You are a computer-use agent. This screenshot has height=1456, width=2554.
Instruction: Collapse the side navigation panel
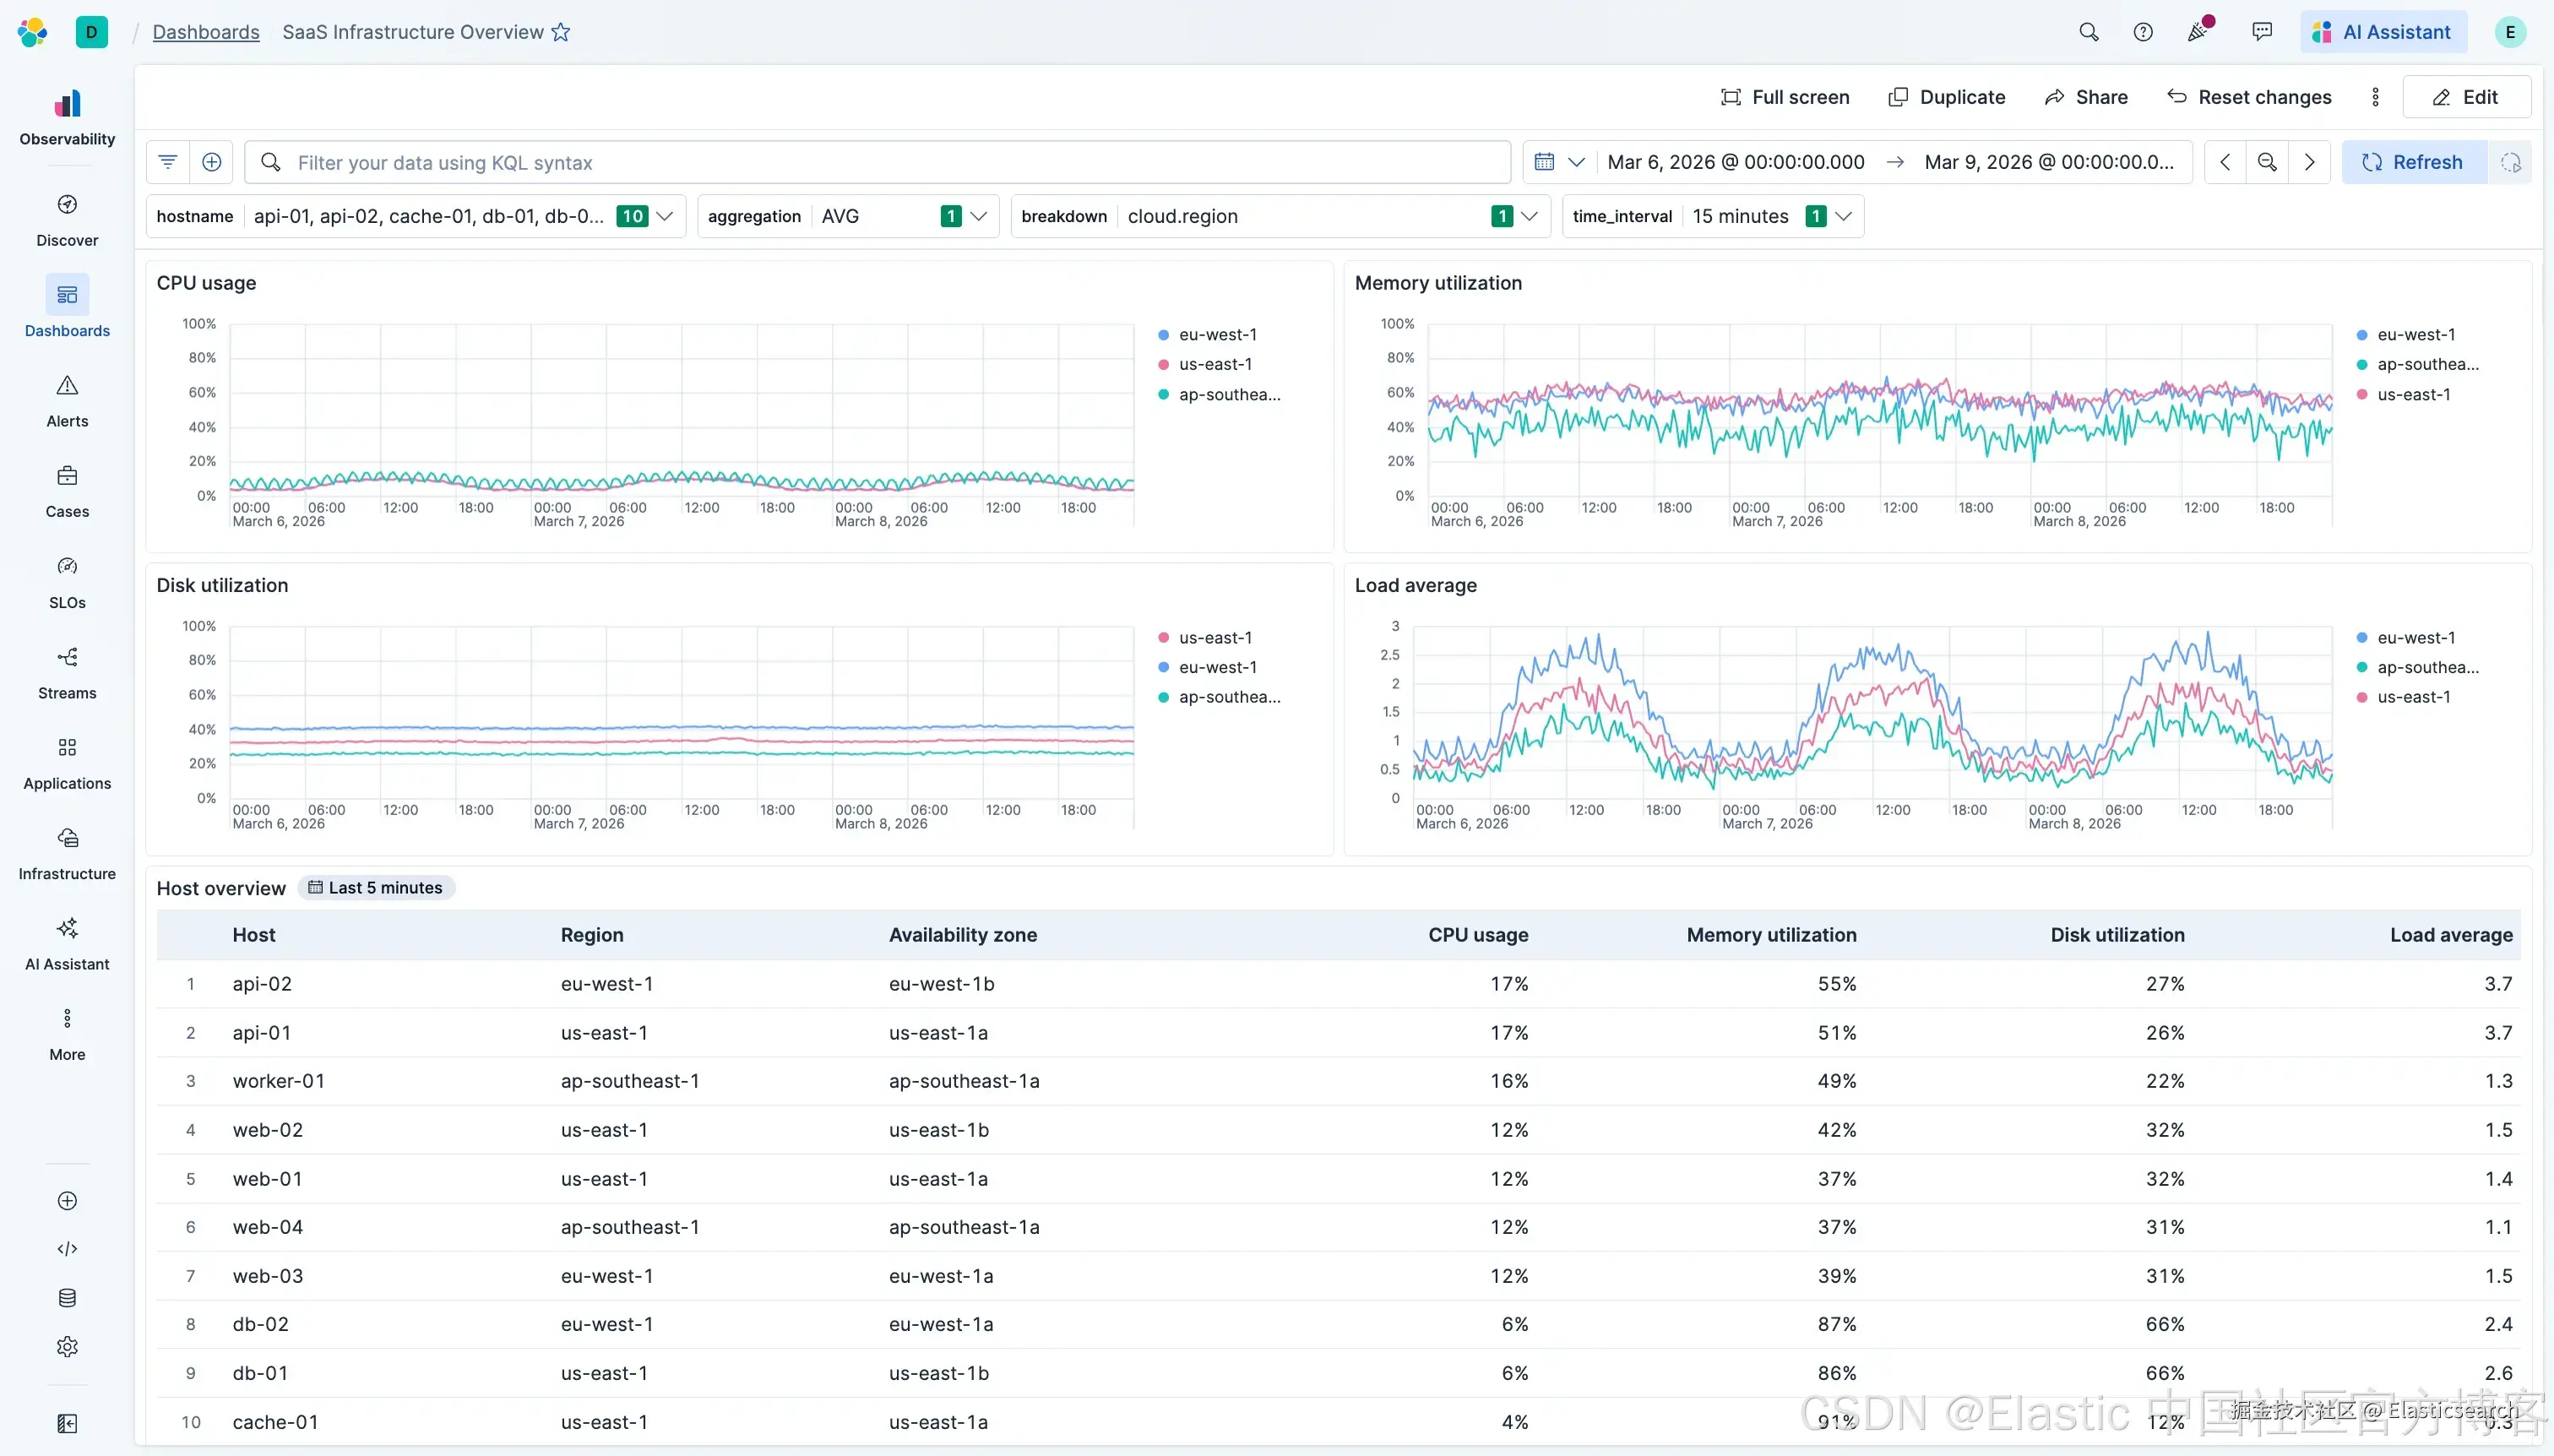click(x=67, y=1424)
